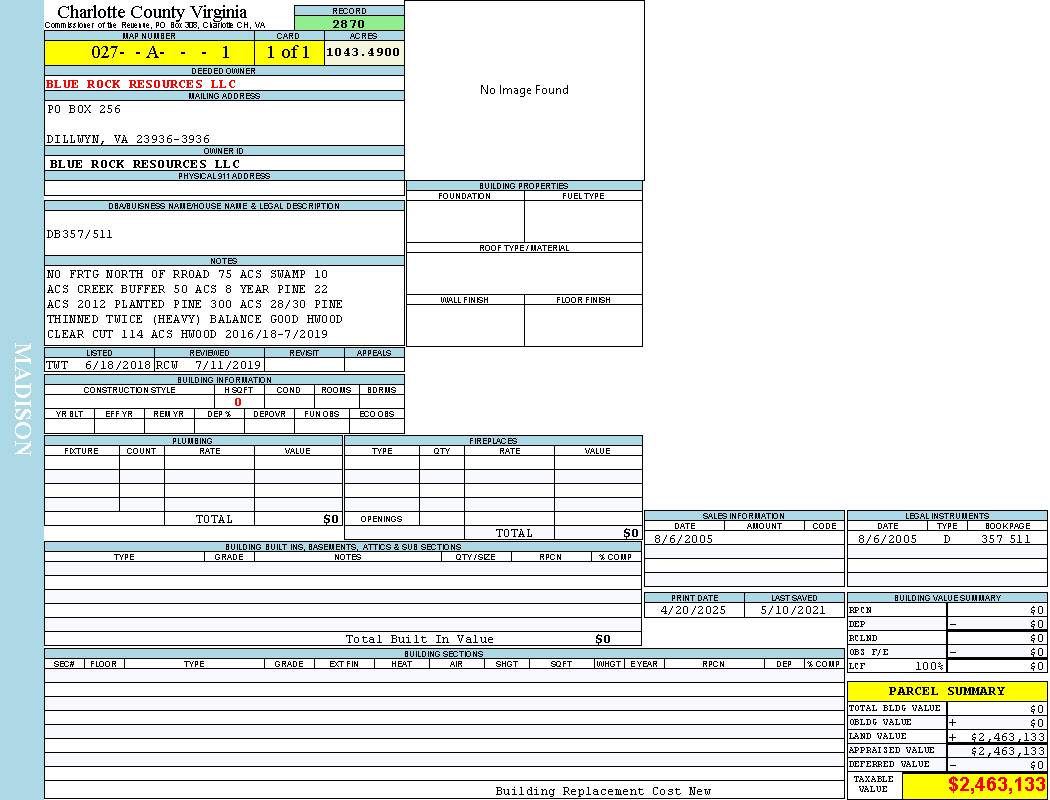Image resolution: width=1050 pixels, height=800 pixels.
Task: Click the red deeded owner name
Action: 141,84
